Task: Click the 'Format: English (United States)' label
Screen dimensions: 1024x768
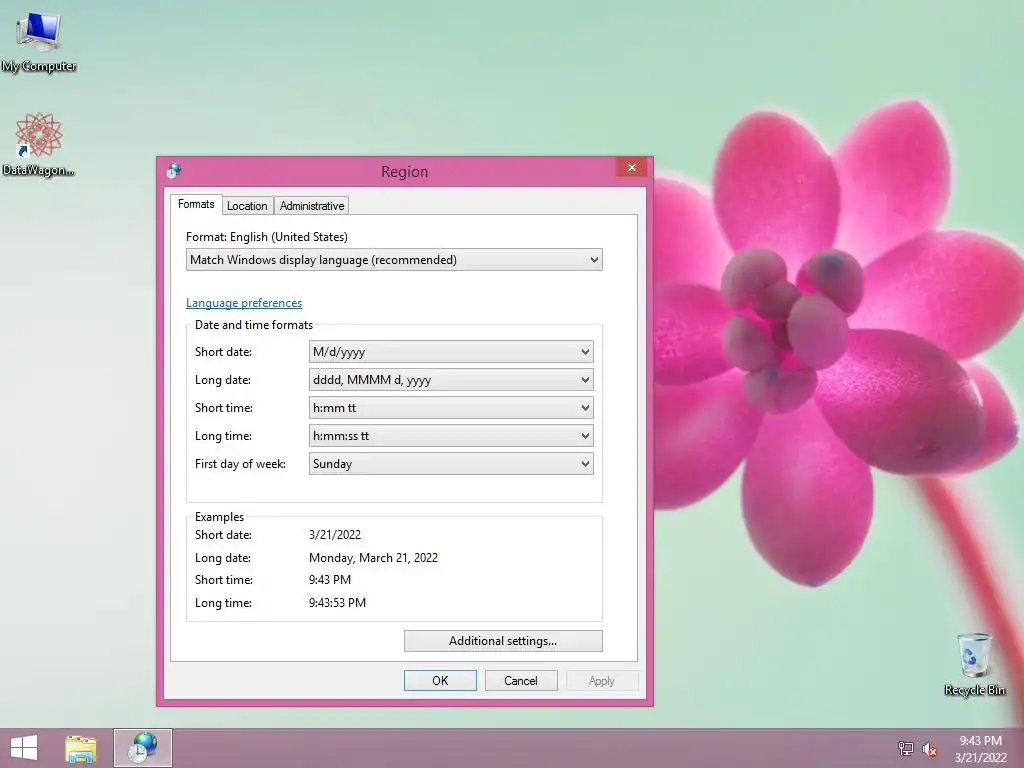Action: point(266,237)
